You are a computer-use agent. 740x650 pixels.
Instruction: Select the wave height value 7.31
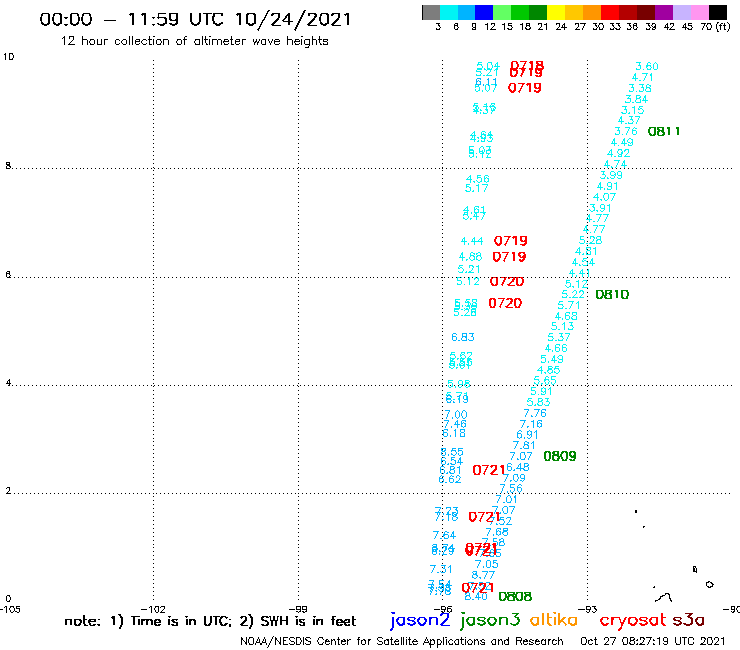[x=441, y=569]
